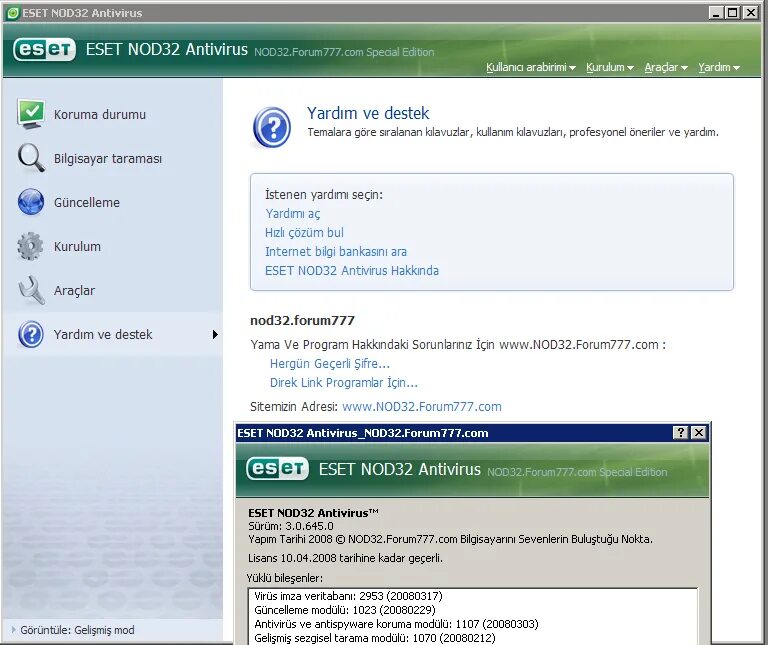Viewport: 768px width, 645px height.
Task: Select Kurulum label in sidebar
Action: pyautogui.click(x=77, y=246)
